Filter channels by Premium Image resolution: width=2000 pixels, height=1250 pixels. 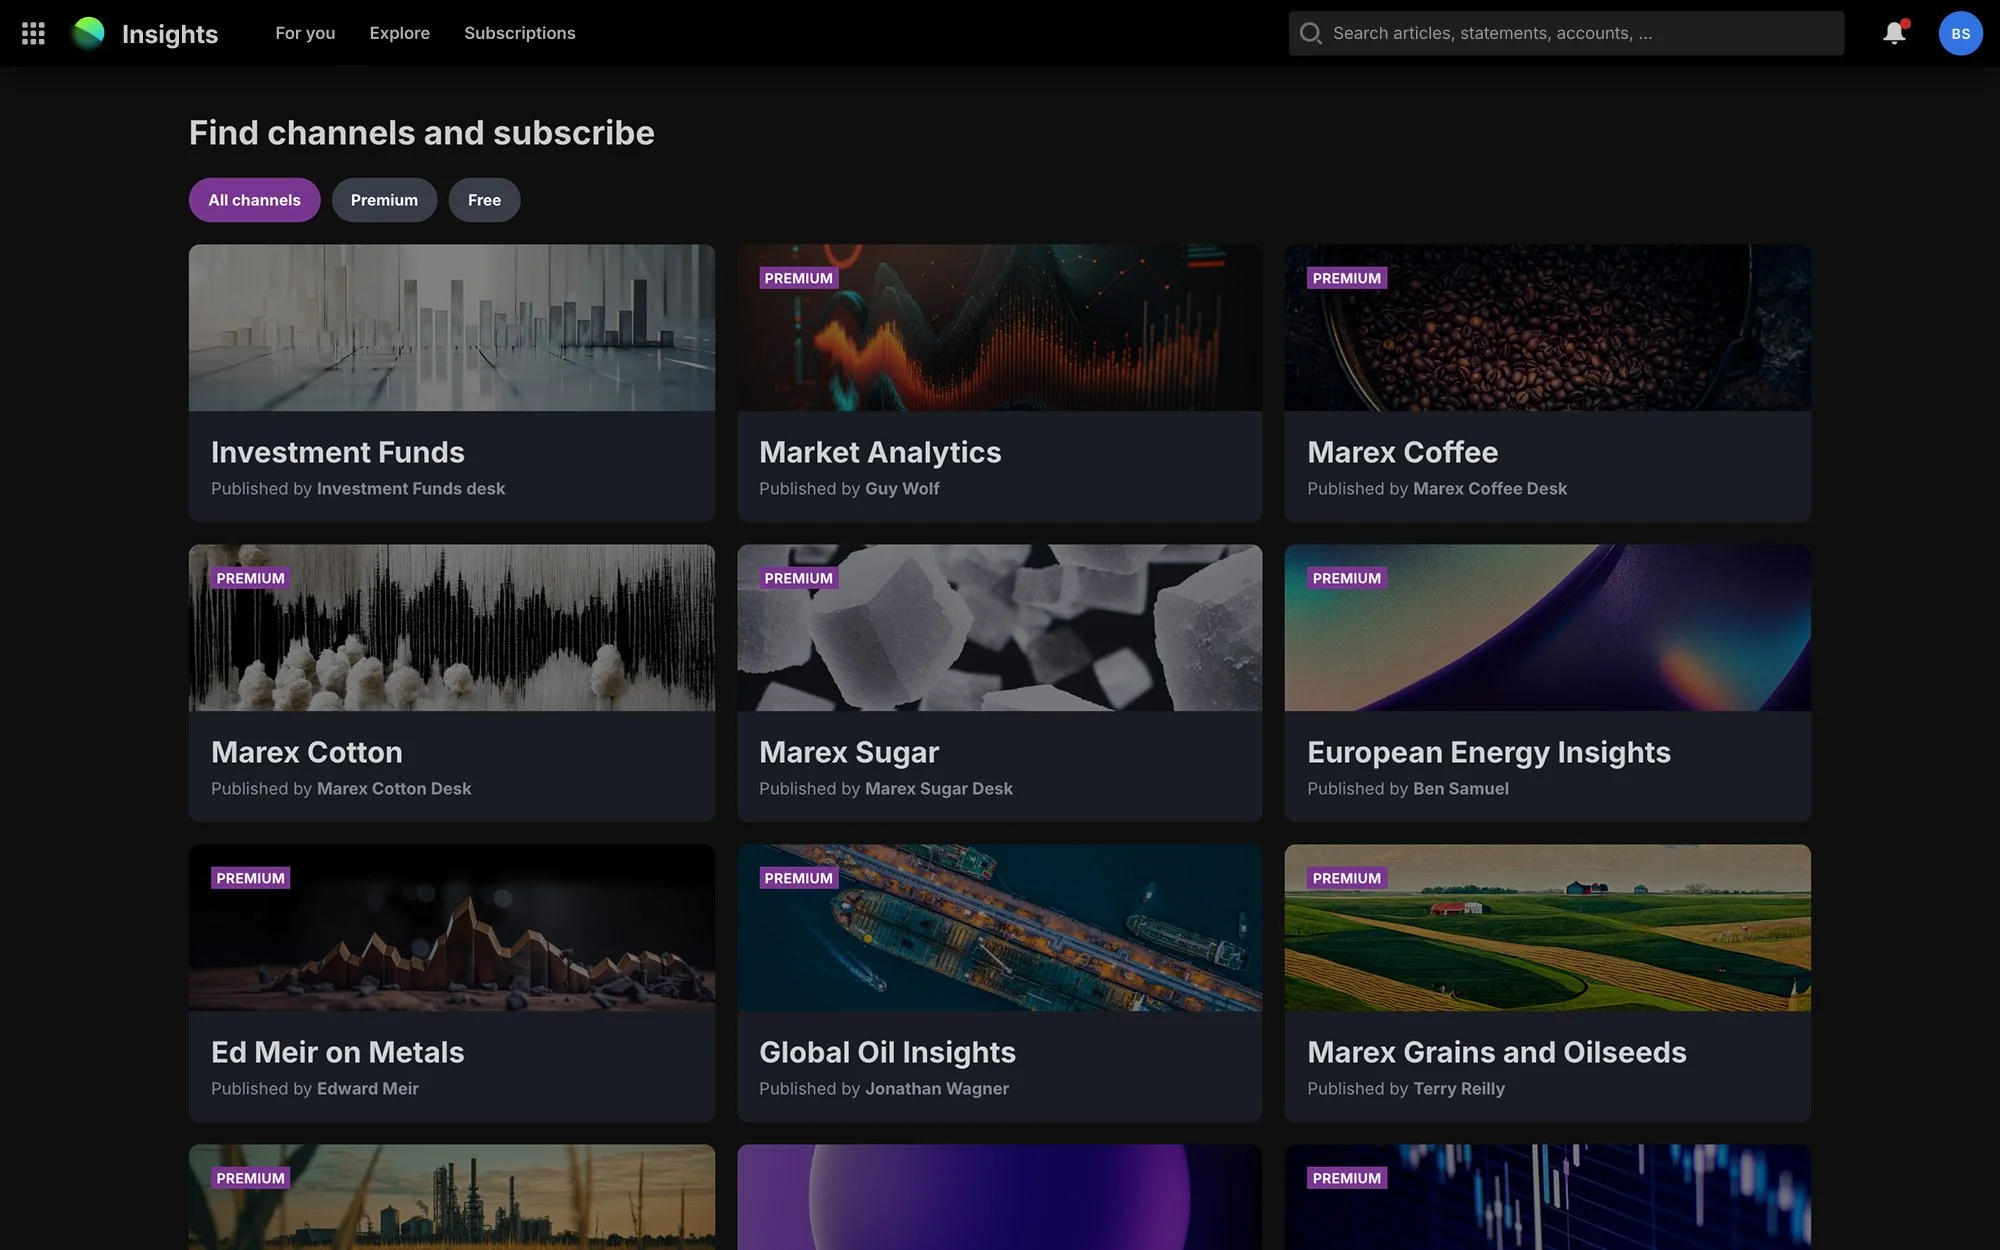point(384,200)
